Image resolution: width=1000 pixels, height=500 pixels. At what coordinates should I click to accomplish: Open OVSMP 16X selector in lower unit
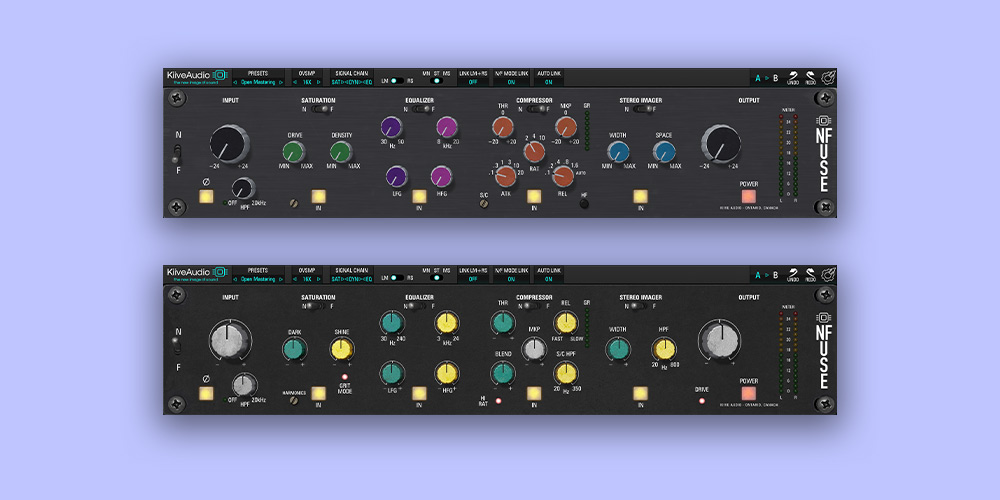click(x=307, y=279)
